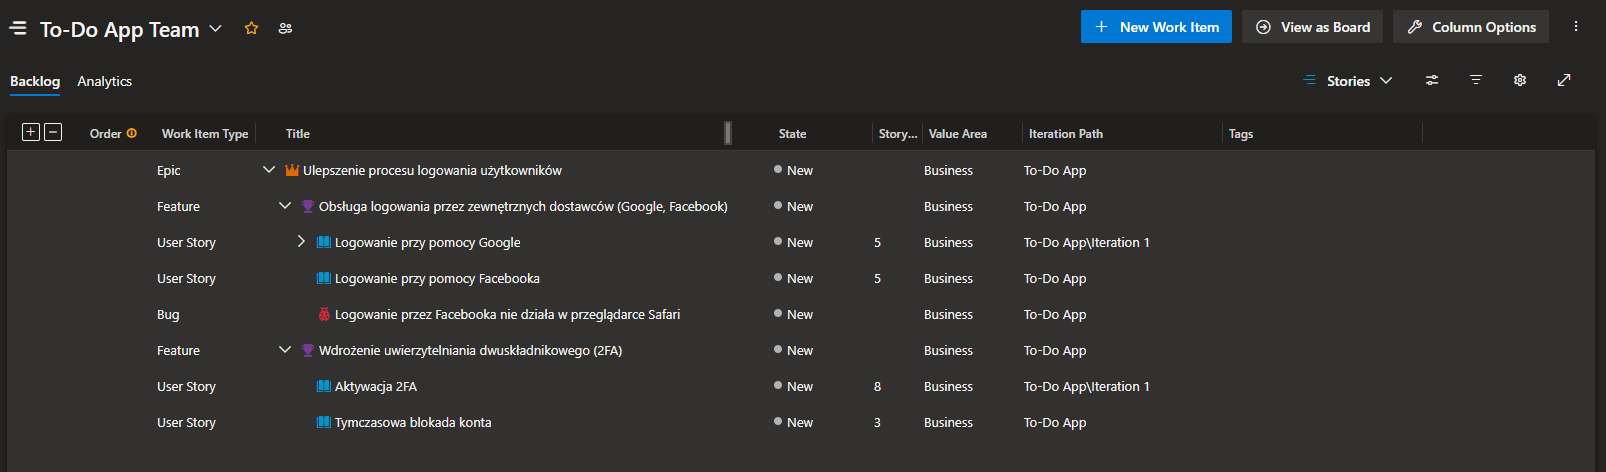Viewport: 1606px width, 472px height.
Task: Sort by the Order column header
Action: (105, 133)
